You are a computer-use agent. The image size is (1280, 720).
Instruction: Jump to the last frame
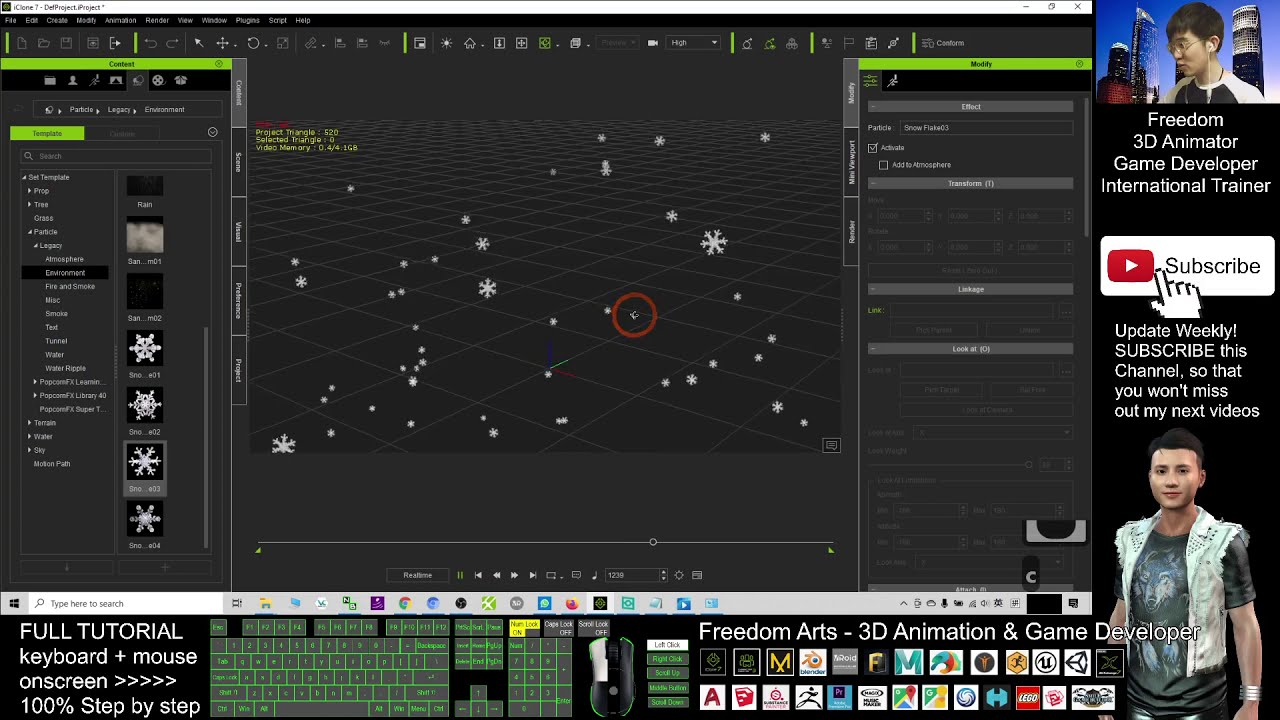pyautogui.click(x=532, y=575)
